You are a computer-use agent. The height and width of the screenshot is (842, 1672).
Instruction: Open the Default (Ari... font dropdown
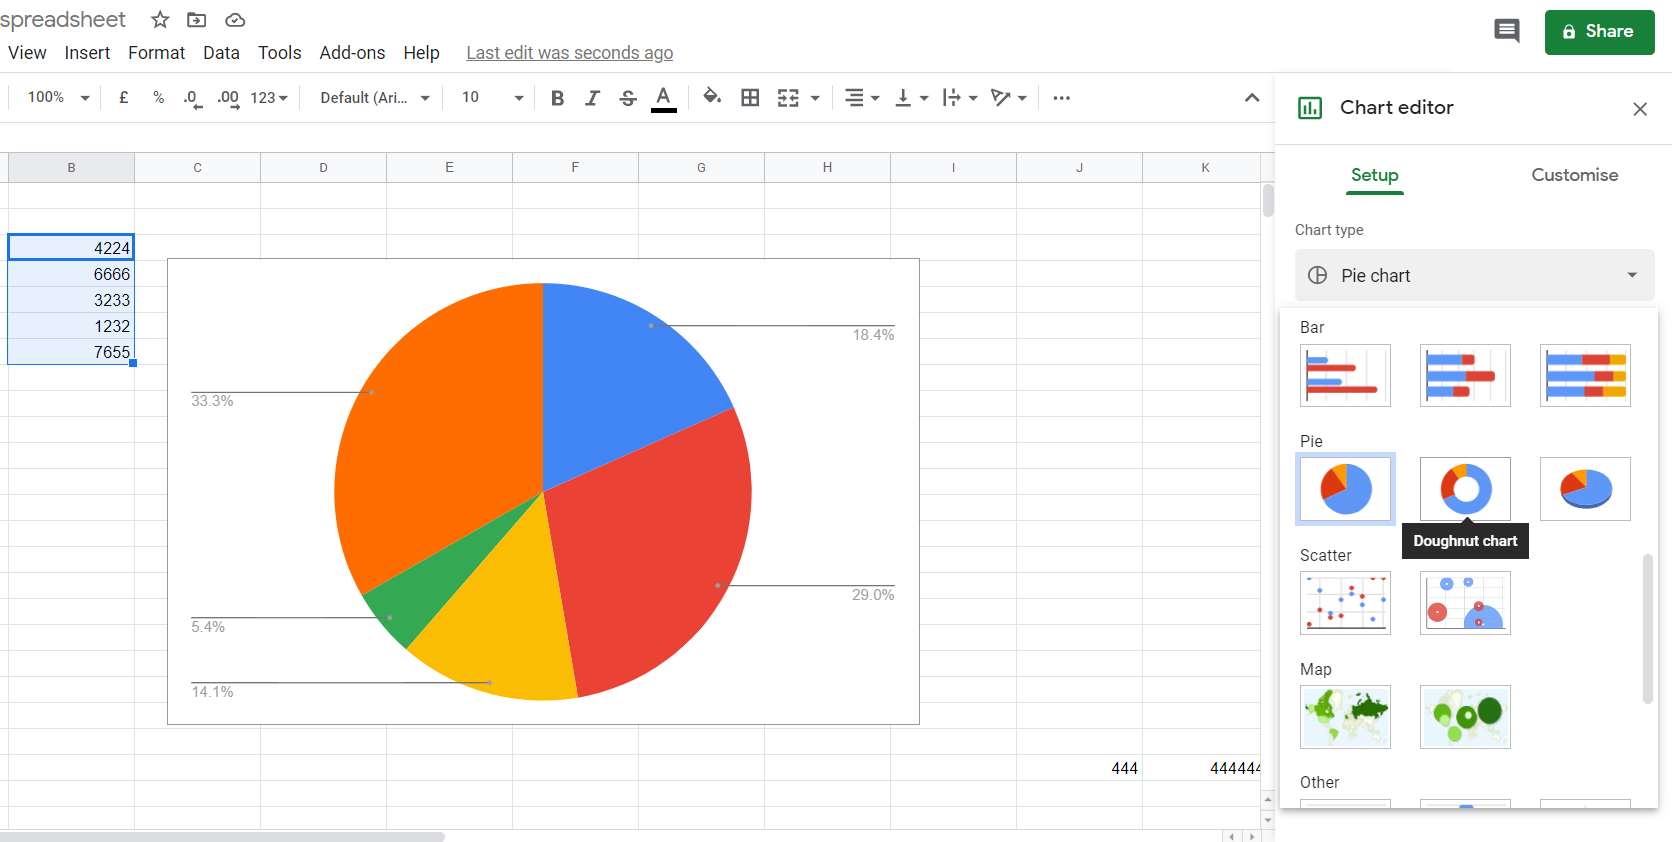[375, 98]
